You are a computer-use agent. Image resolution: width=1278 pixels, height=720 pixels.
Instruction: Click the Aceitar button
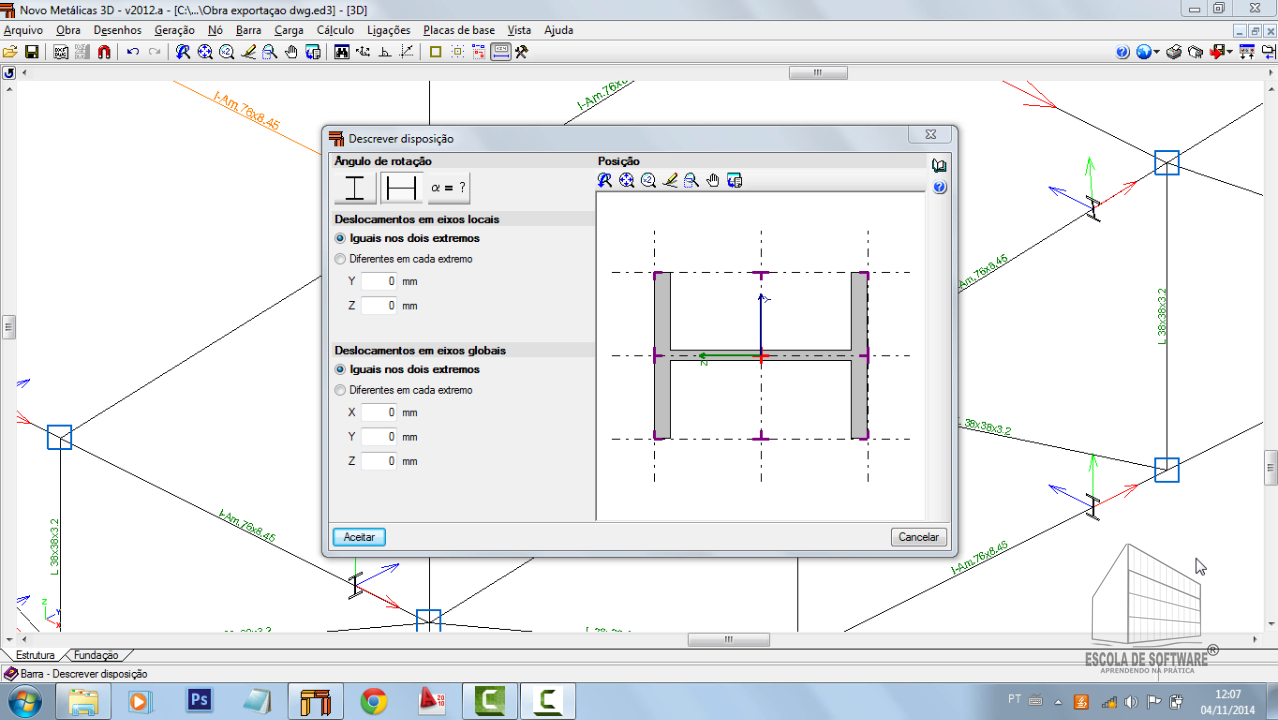(359, 537)
